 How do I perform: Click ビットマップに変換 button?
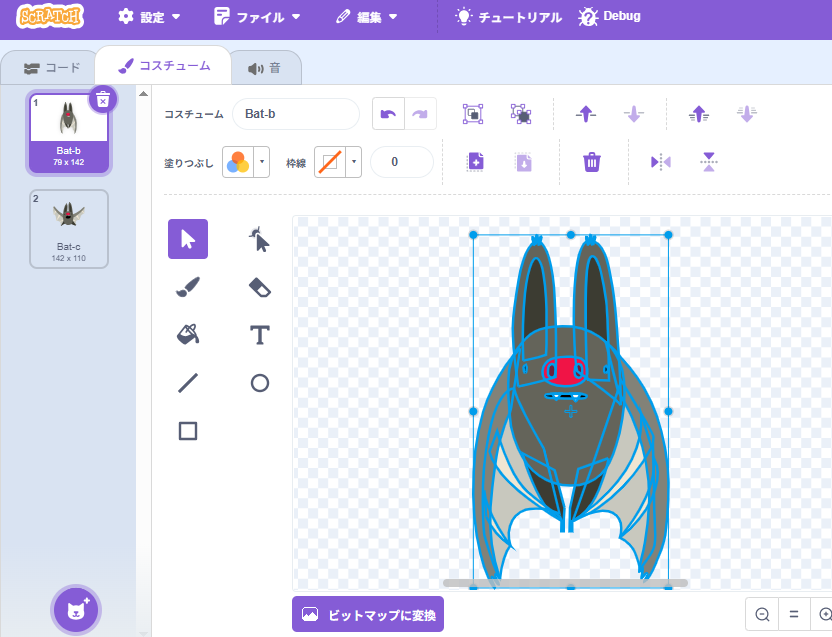368,615
